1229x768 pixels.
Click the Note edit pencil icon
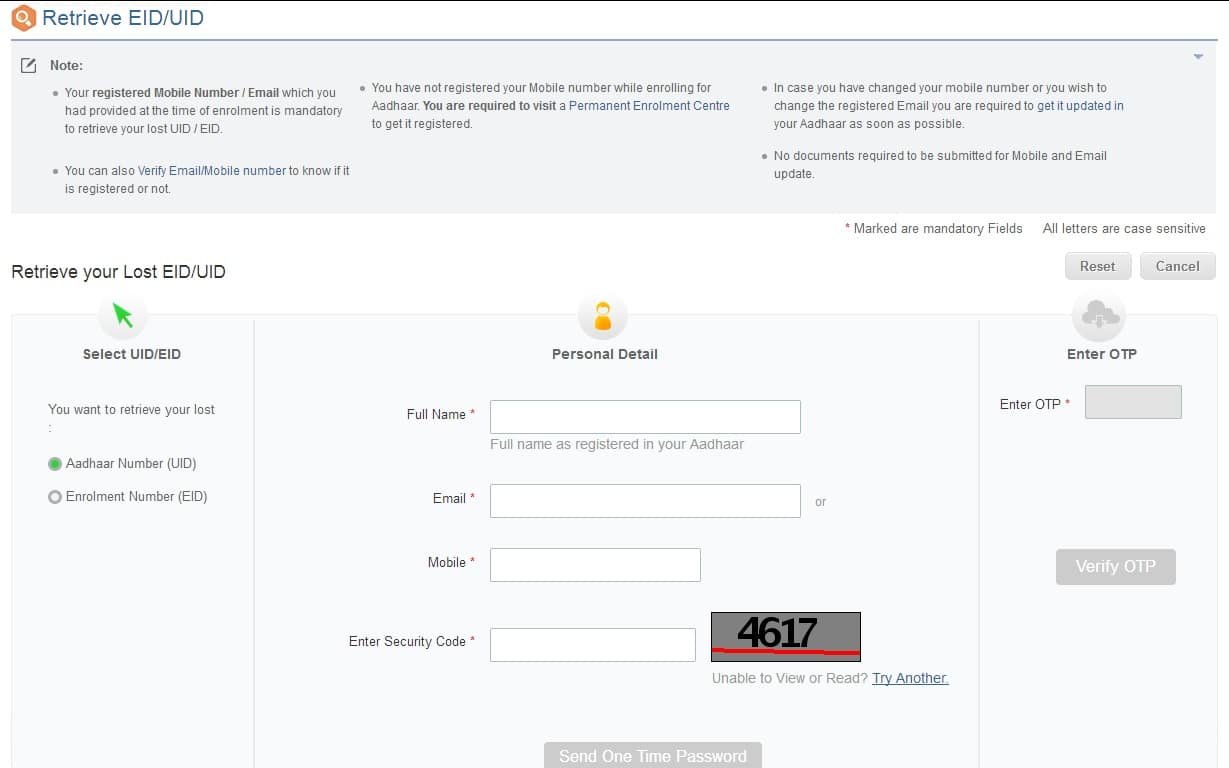point(29,65)
